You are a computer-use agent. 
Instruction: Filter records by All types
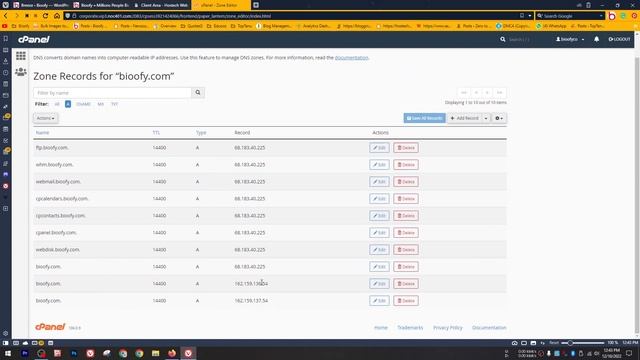pos(57,104)
